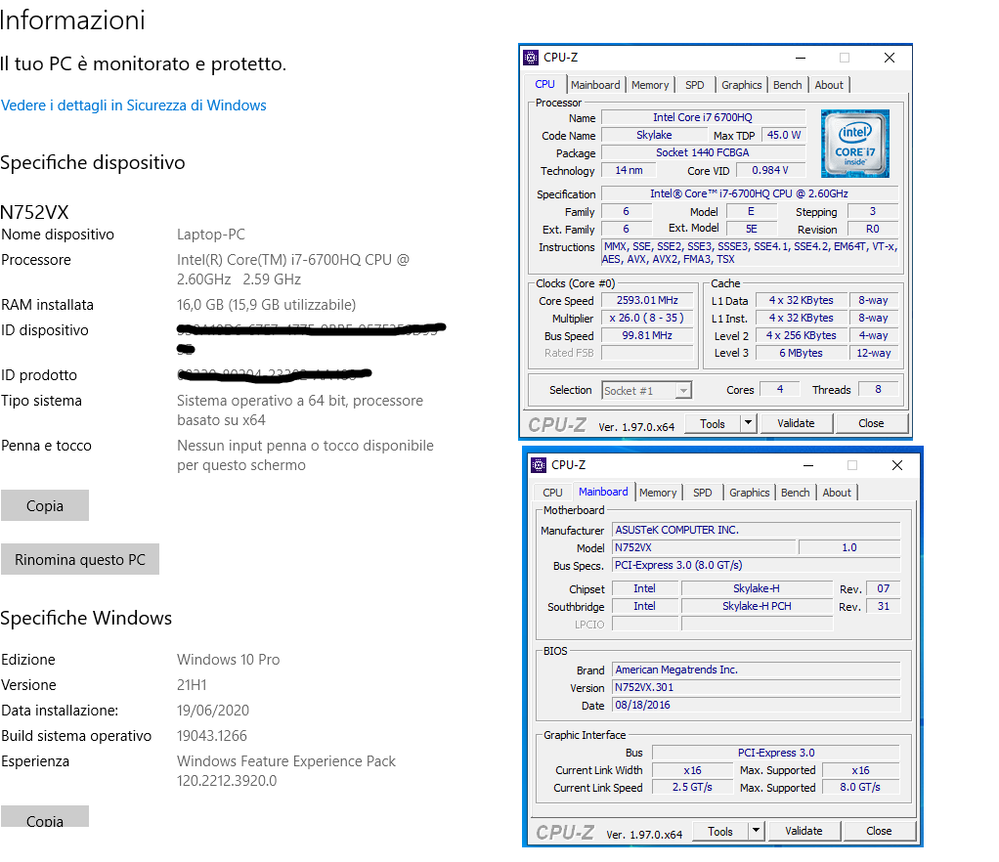Click Specification field i7-6700HQ CPU @ 2.60GHz
The image size is (999, 862).
(x=749, y=194)
